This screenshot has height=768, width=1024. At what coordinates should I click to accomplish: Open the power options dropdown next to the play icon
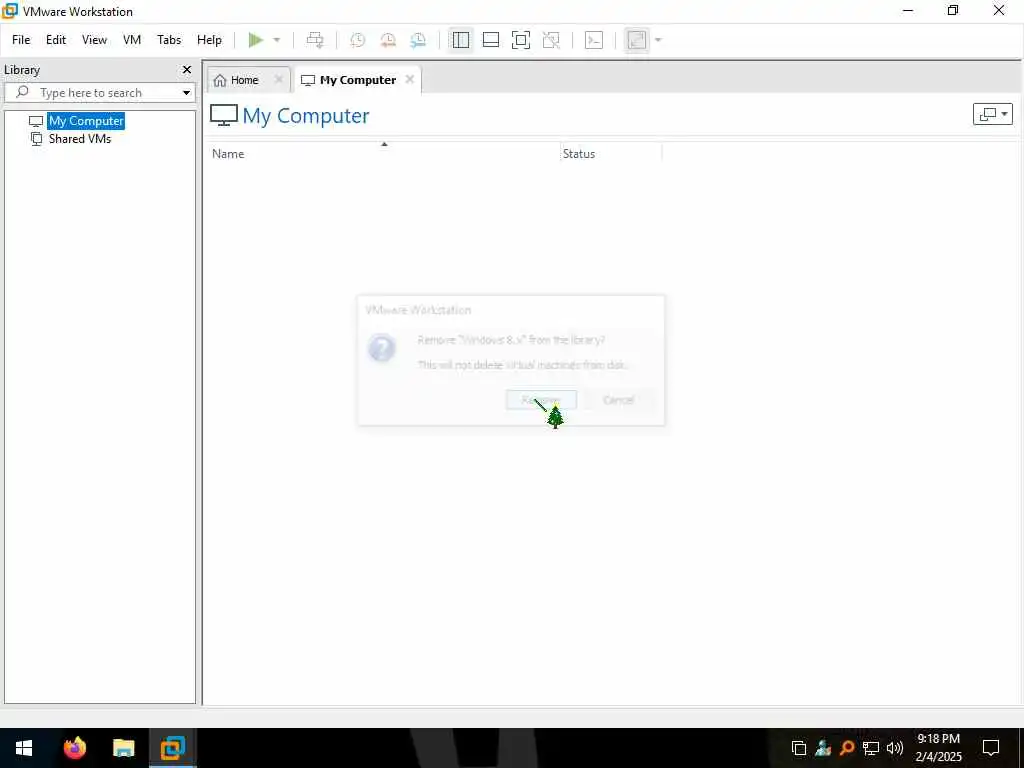pos(277,40)
